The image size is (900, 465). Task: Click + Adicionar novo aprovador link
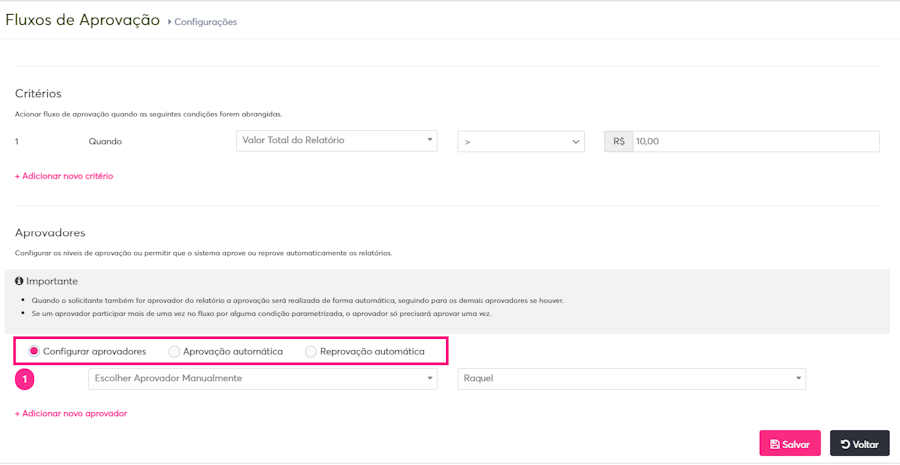click(71, 413)
